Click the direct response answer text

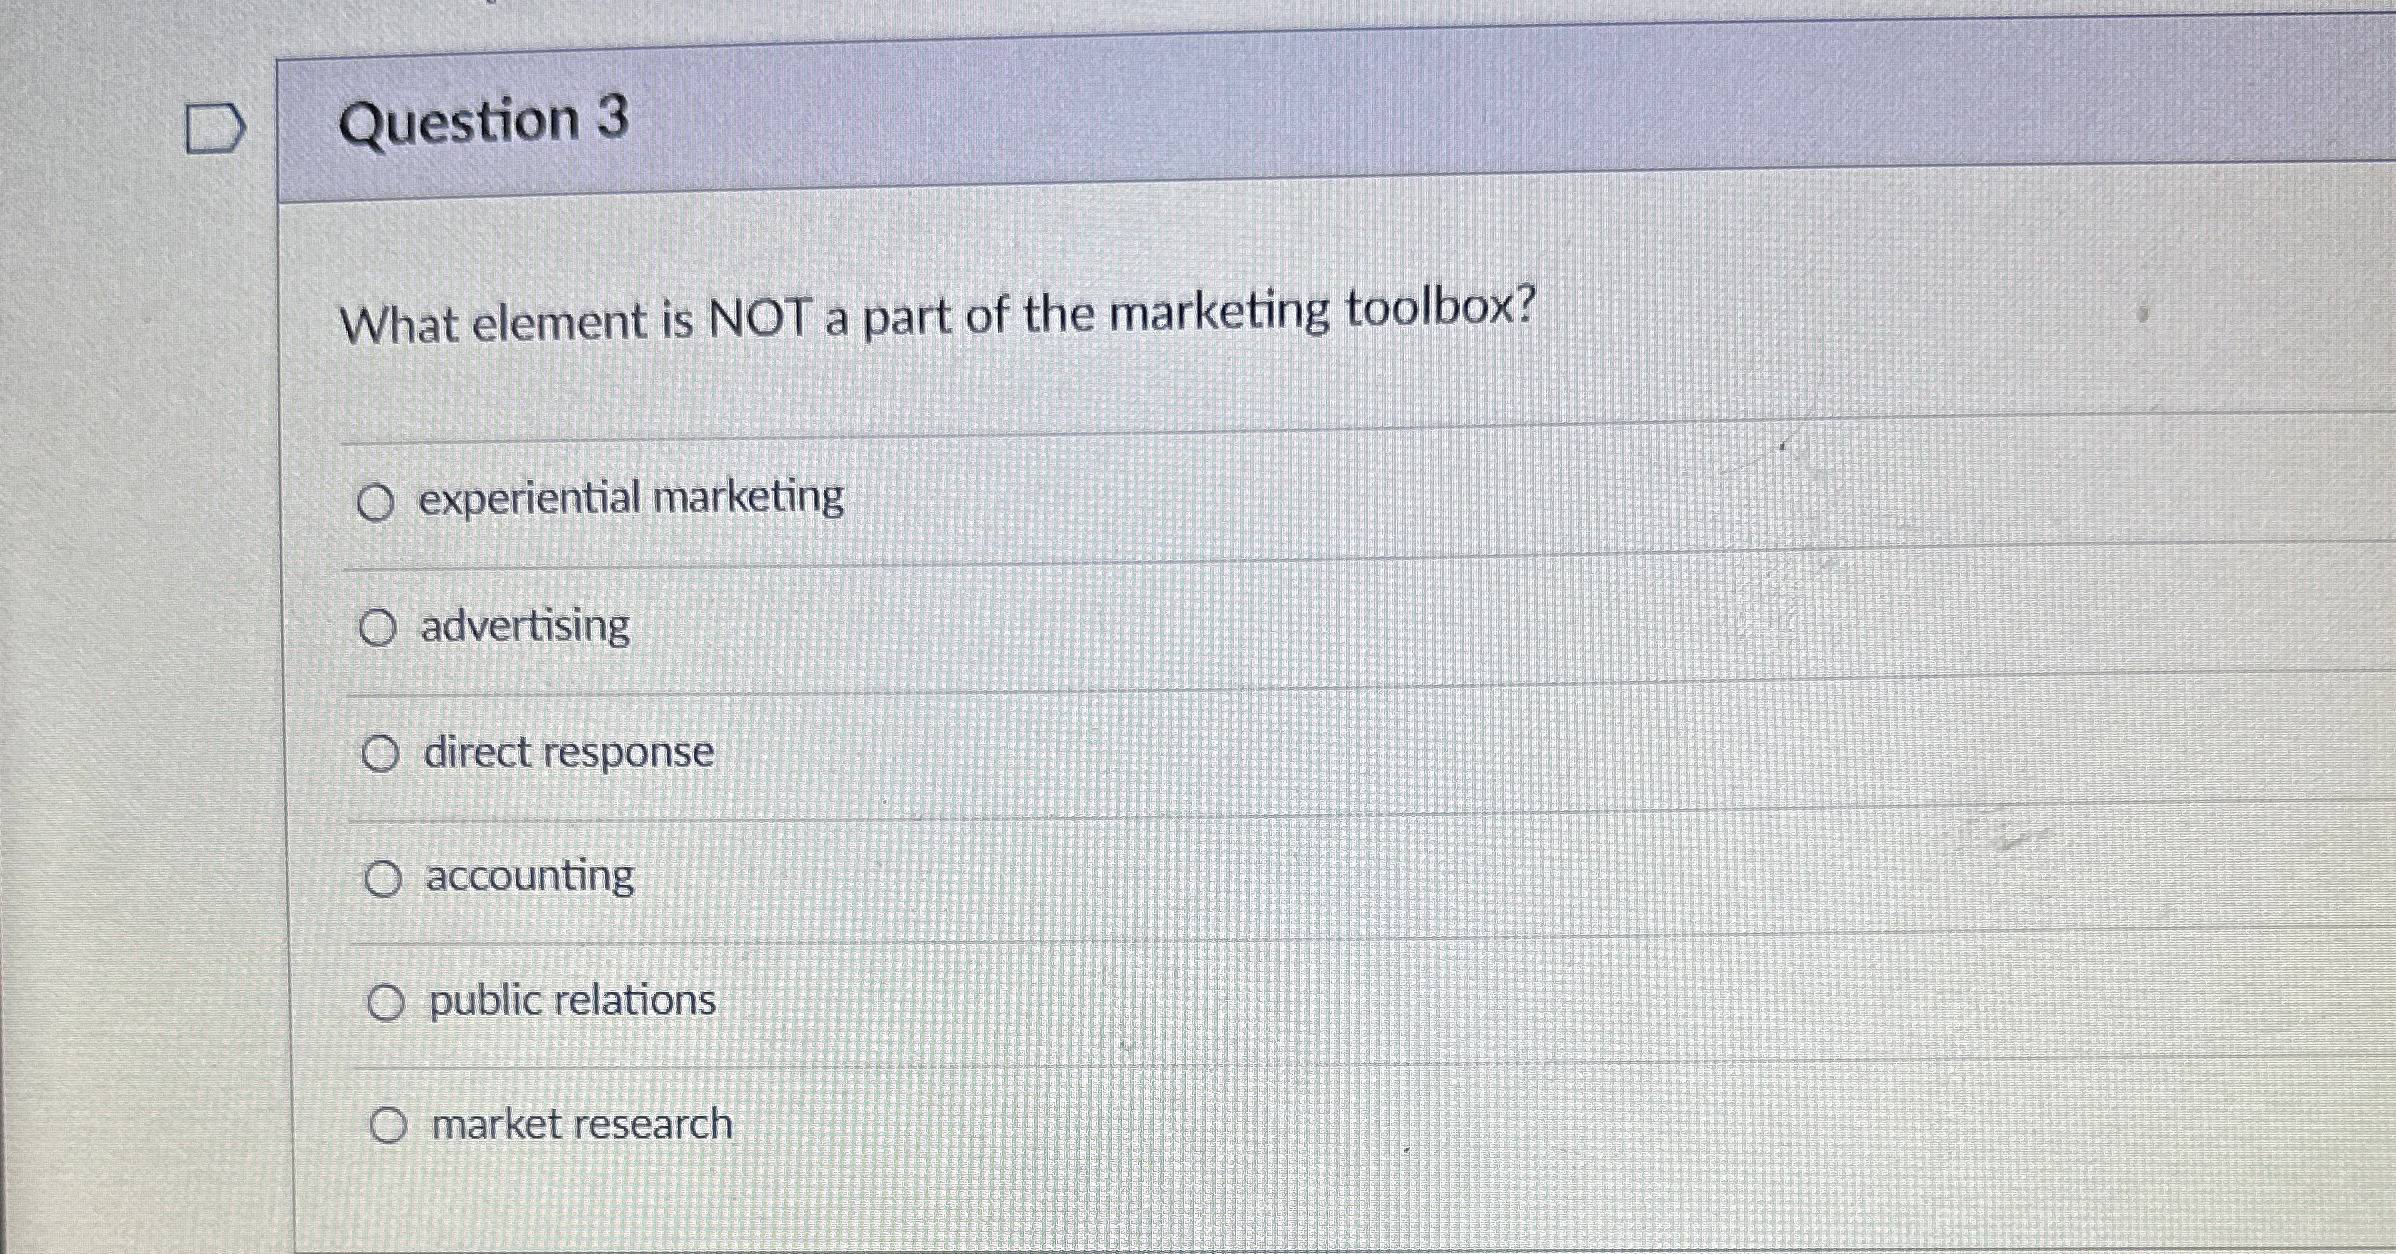click(x=568, y=752)
